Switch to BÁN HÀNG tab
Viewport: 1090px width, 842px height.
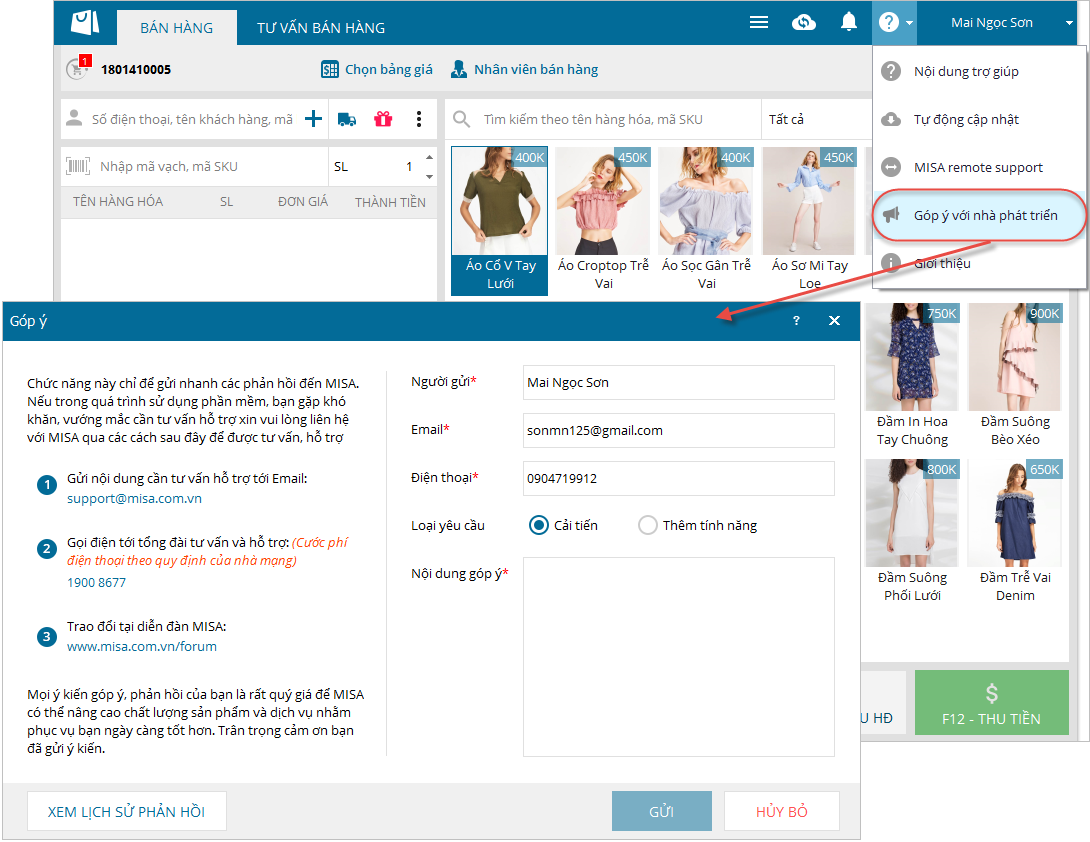click(x=177, y=28)
